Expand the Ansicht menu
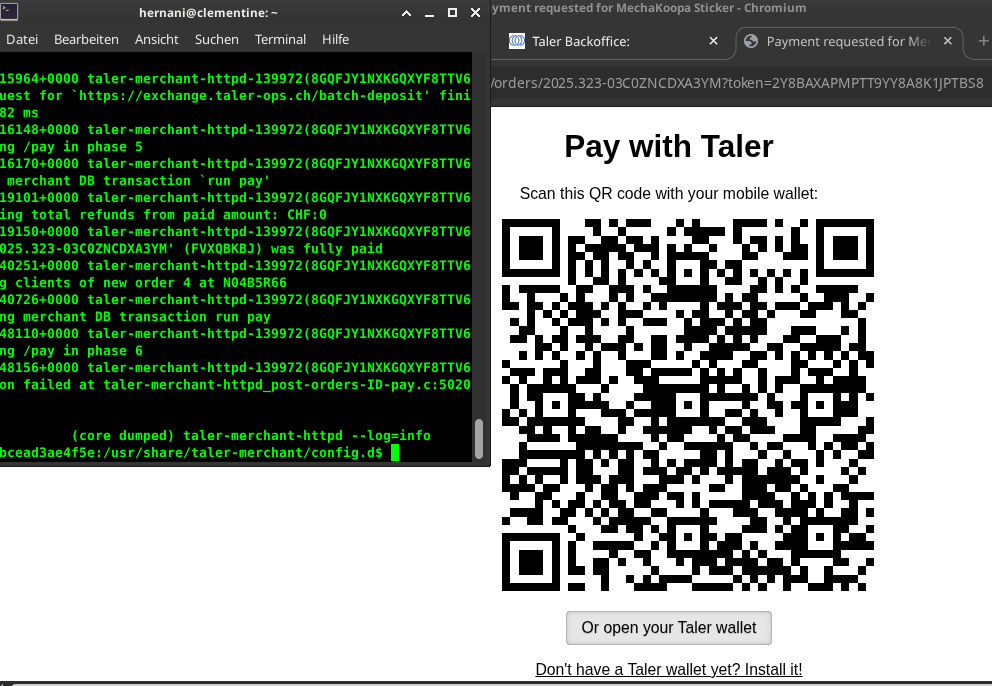 [x=156, y=39]
